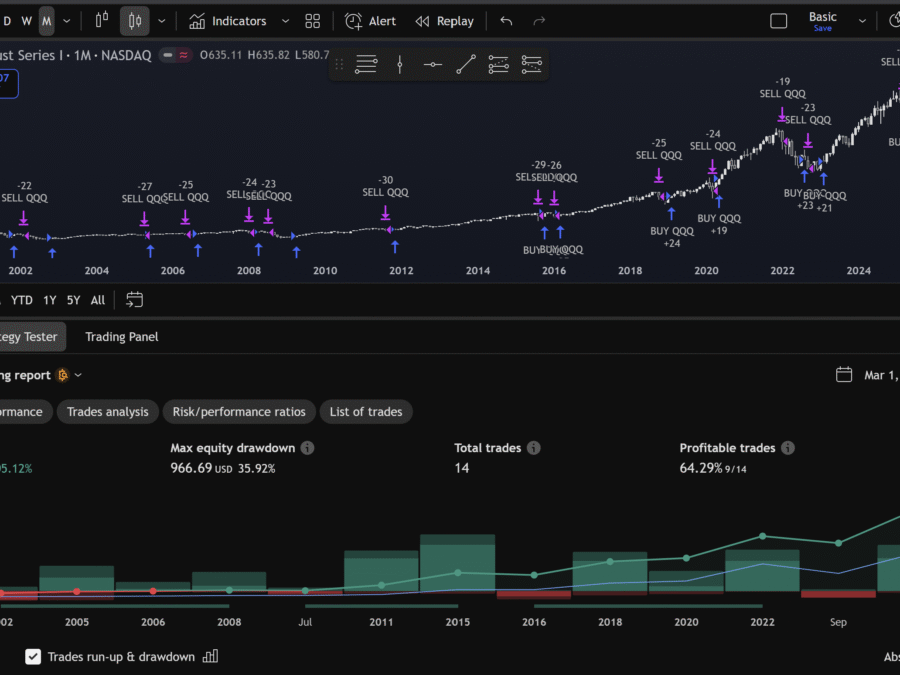This screenshot has height=675, width=900.
Task: Open the layout setup square icon
Action: (778, 21)
